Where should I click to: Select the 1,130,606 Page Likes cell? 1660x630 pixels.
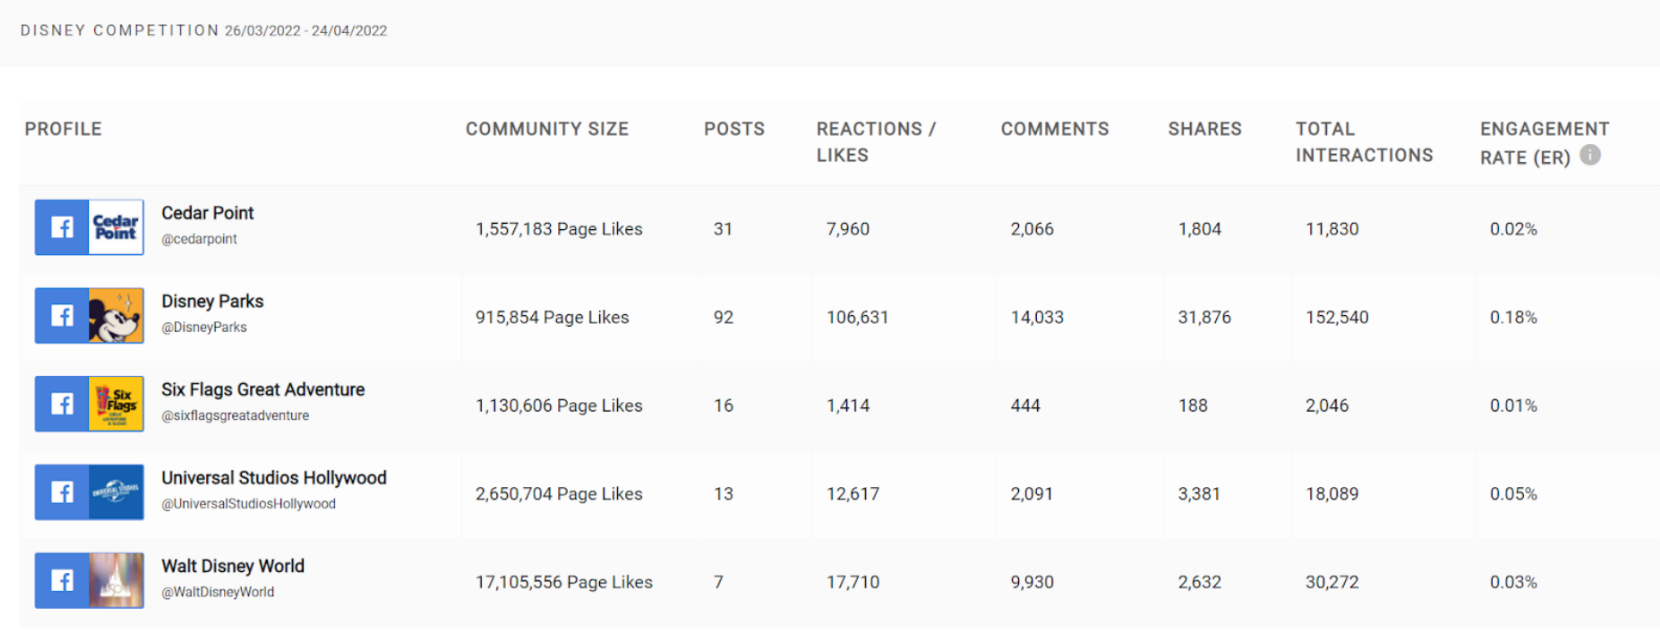[x=559, y=405]
